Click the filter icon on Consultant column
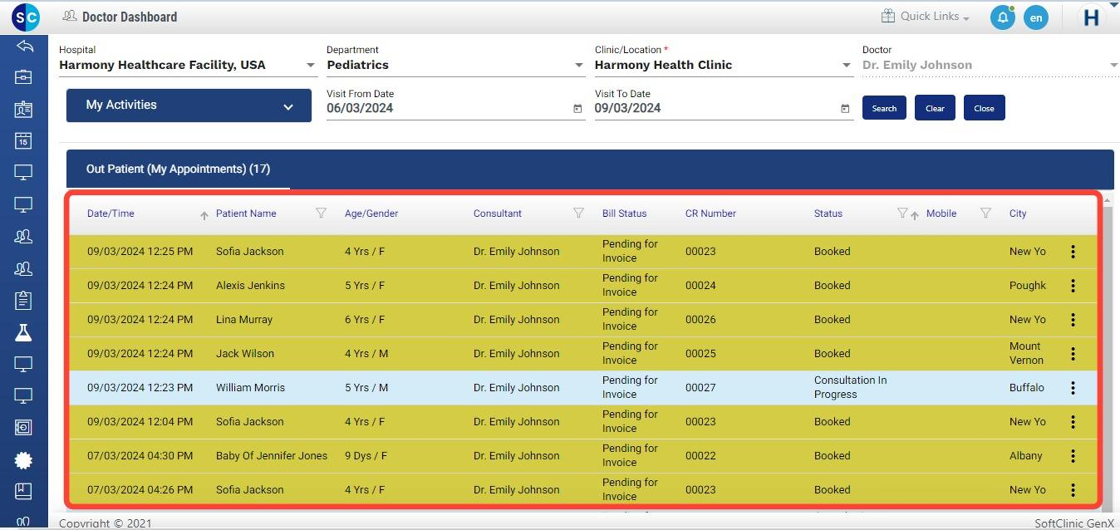 coord(579,213)
